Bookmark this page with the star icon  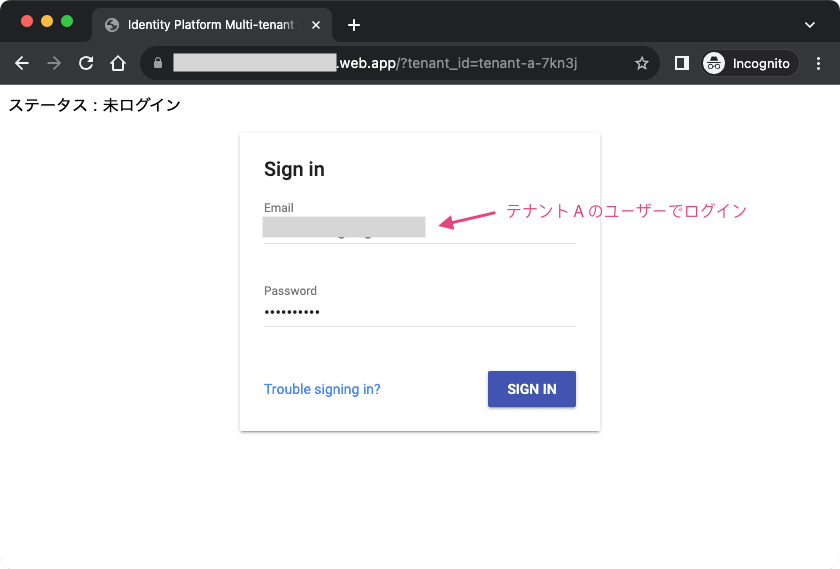(x=641, y=64)
